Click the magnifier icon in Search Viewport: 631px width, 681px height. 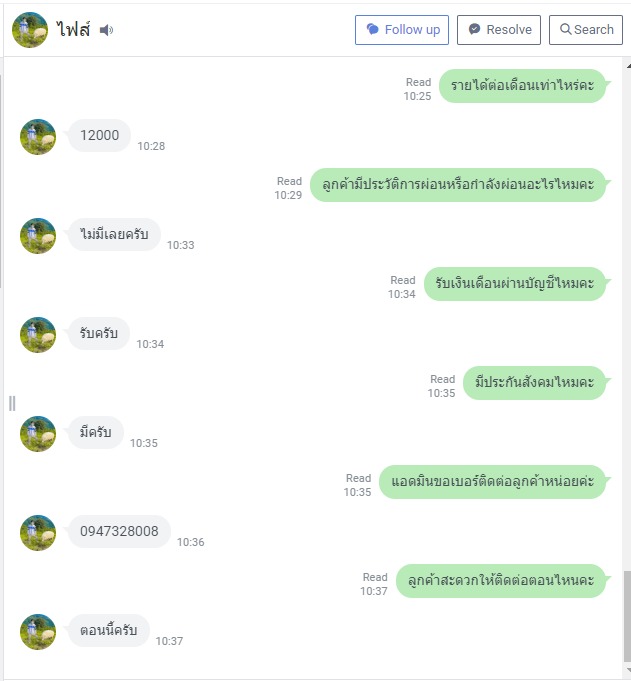[565, 30]
